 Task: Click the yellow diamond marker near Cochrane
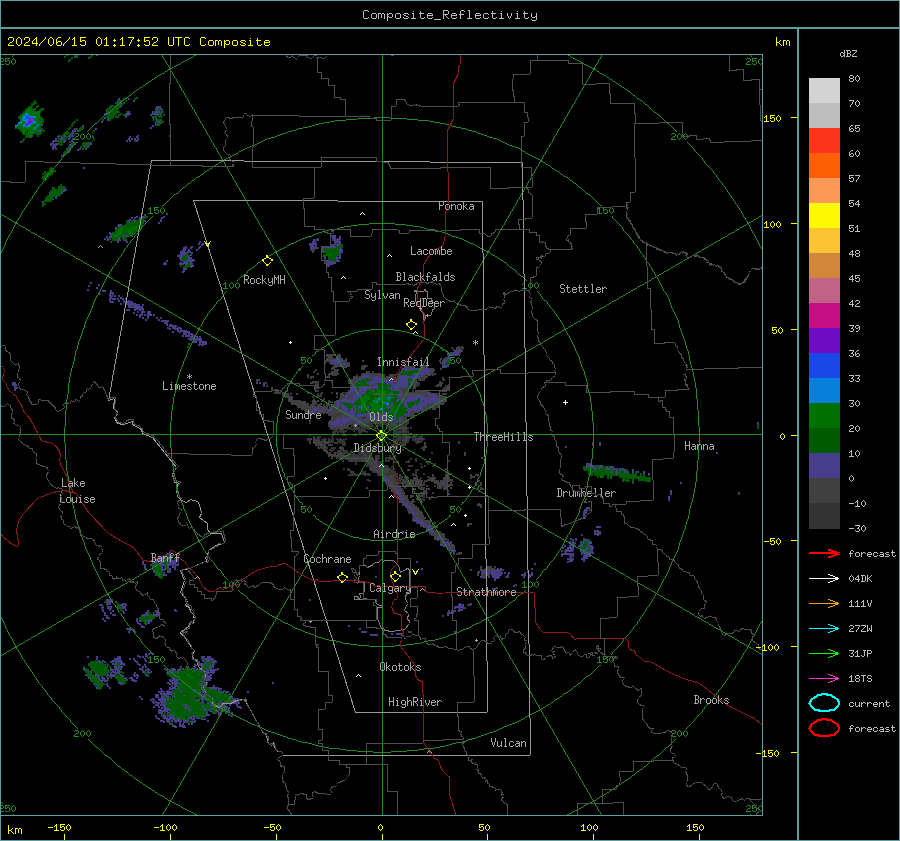coord(342,578)
